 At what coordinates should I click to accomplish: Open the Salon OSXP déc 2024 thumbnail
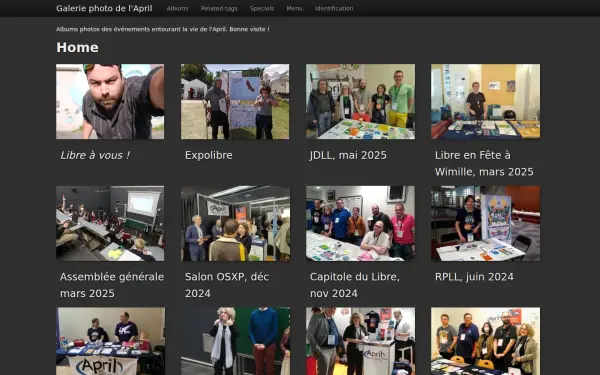pos(235,223)
